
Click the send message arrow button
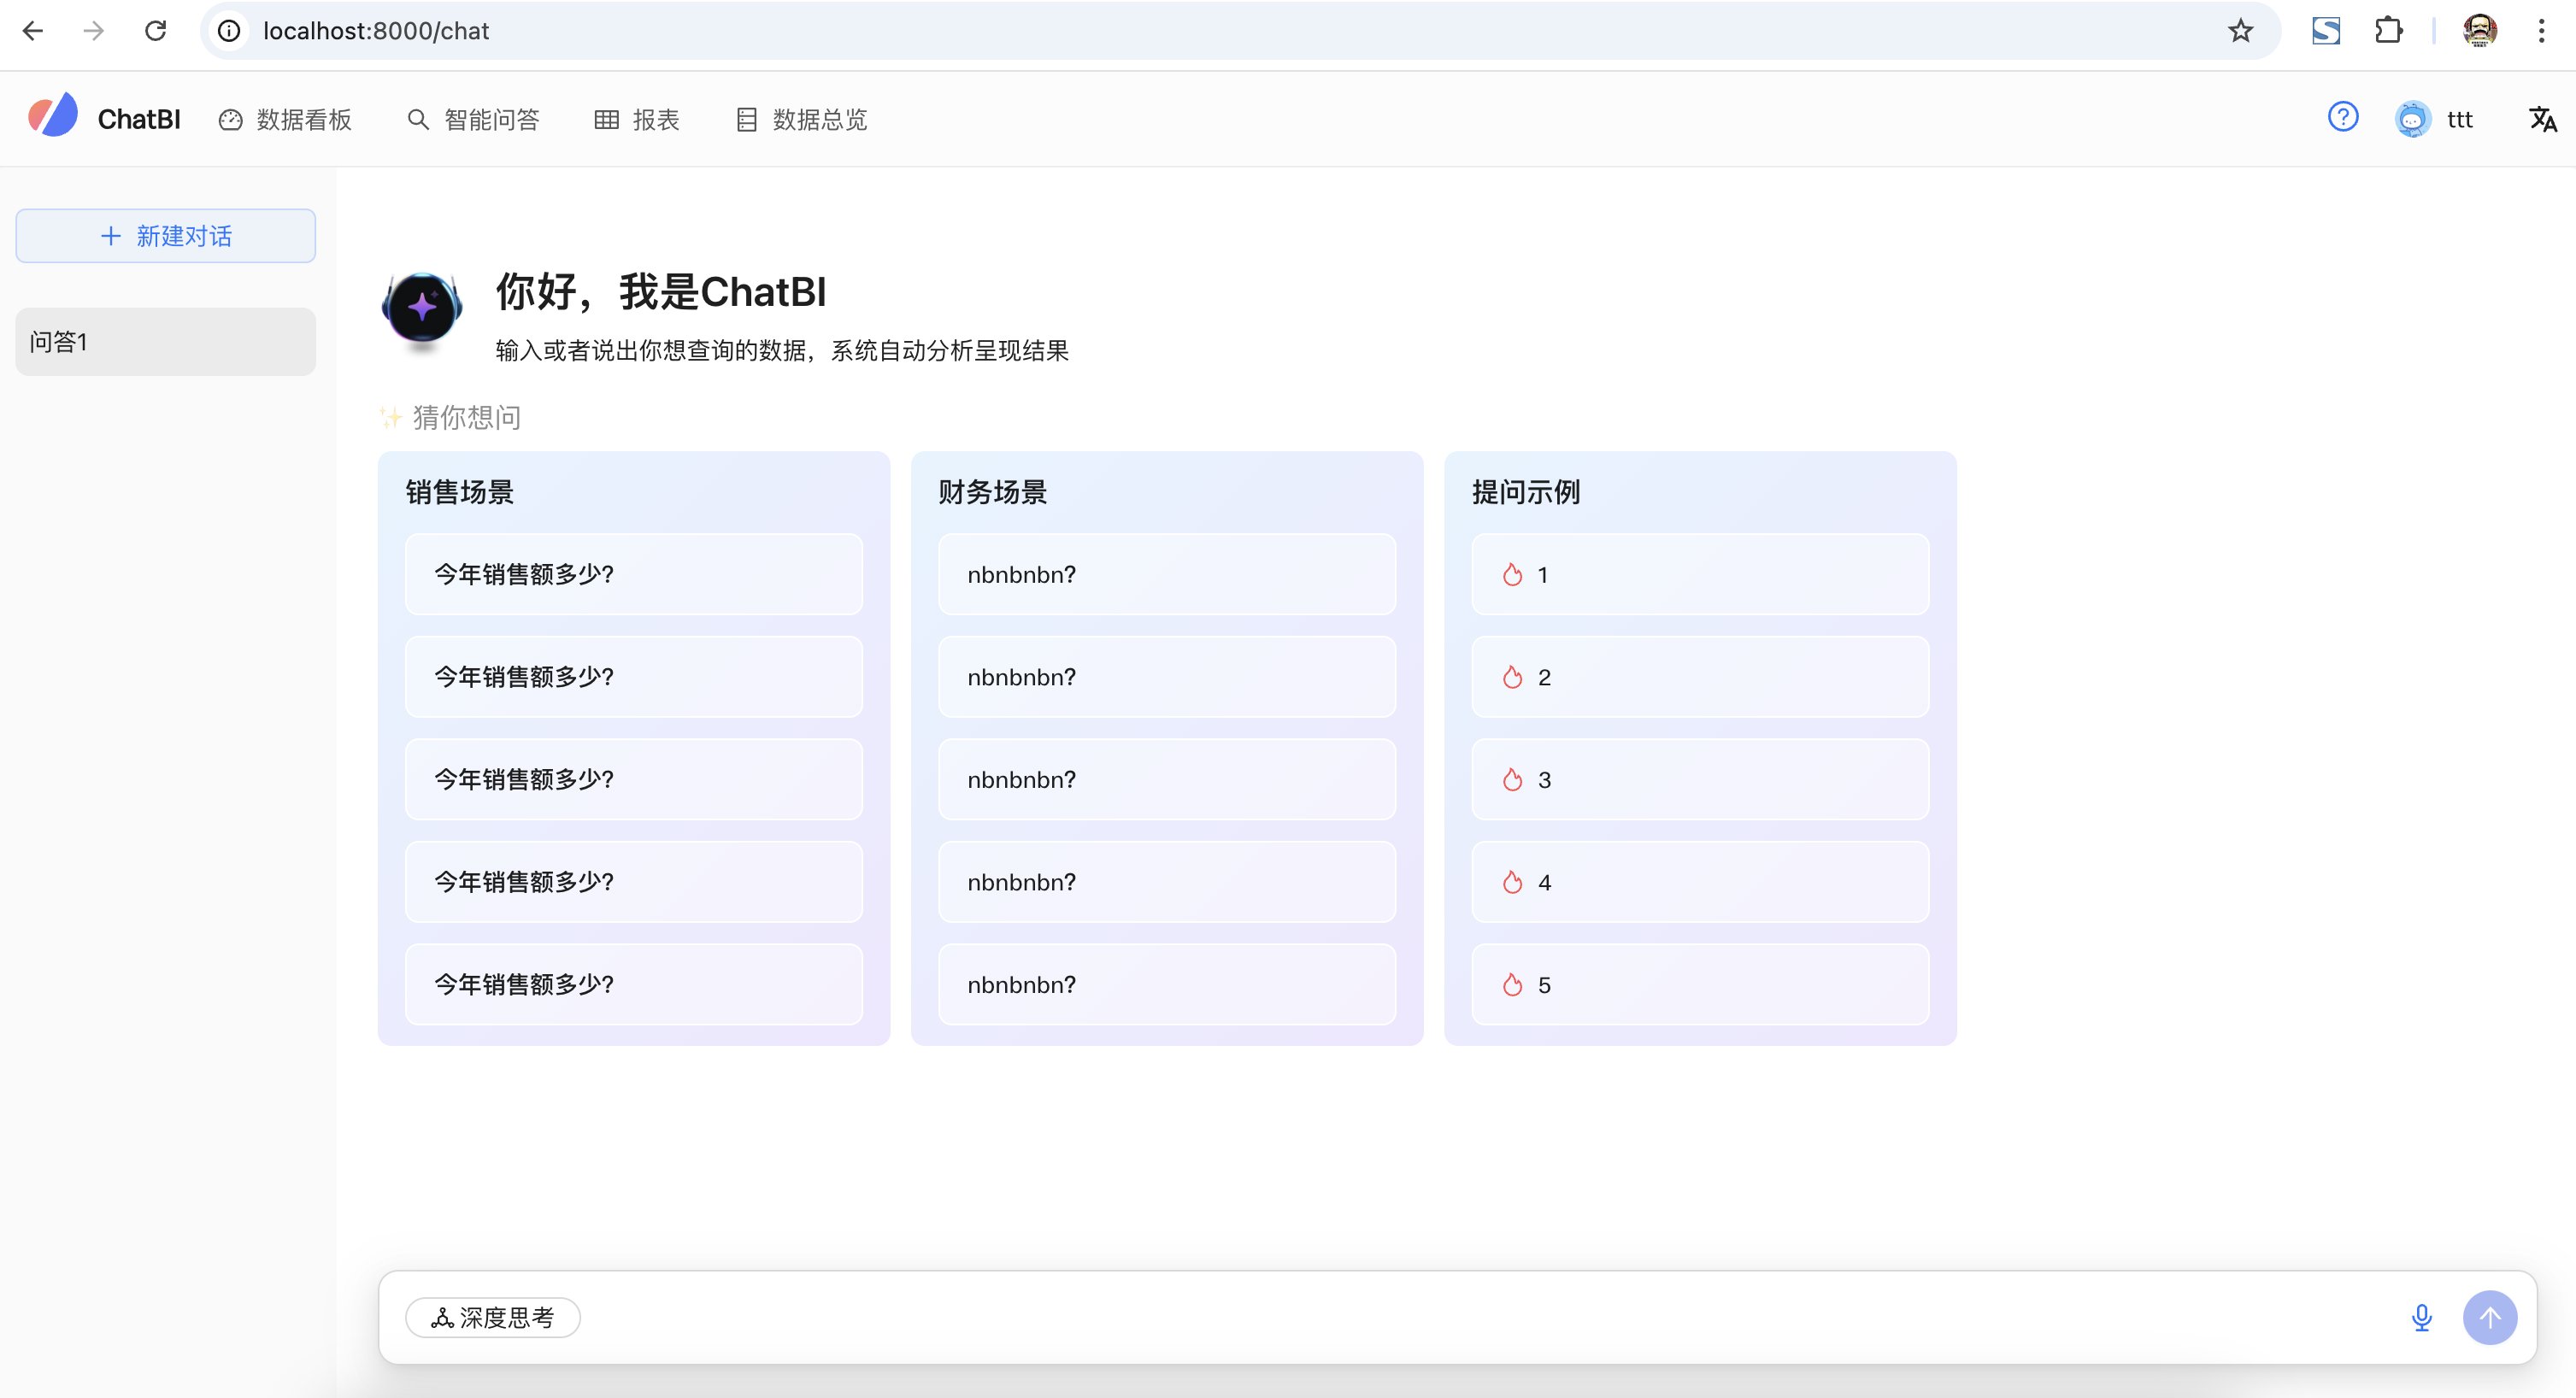2491,1317
